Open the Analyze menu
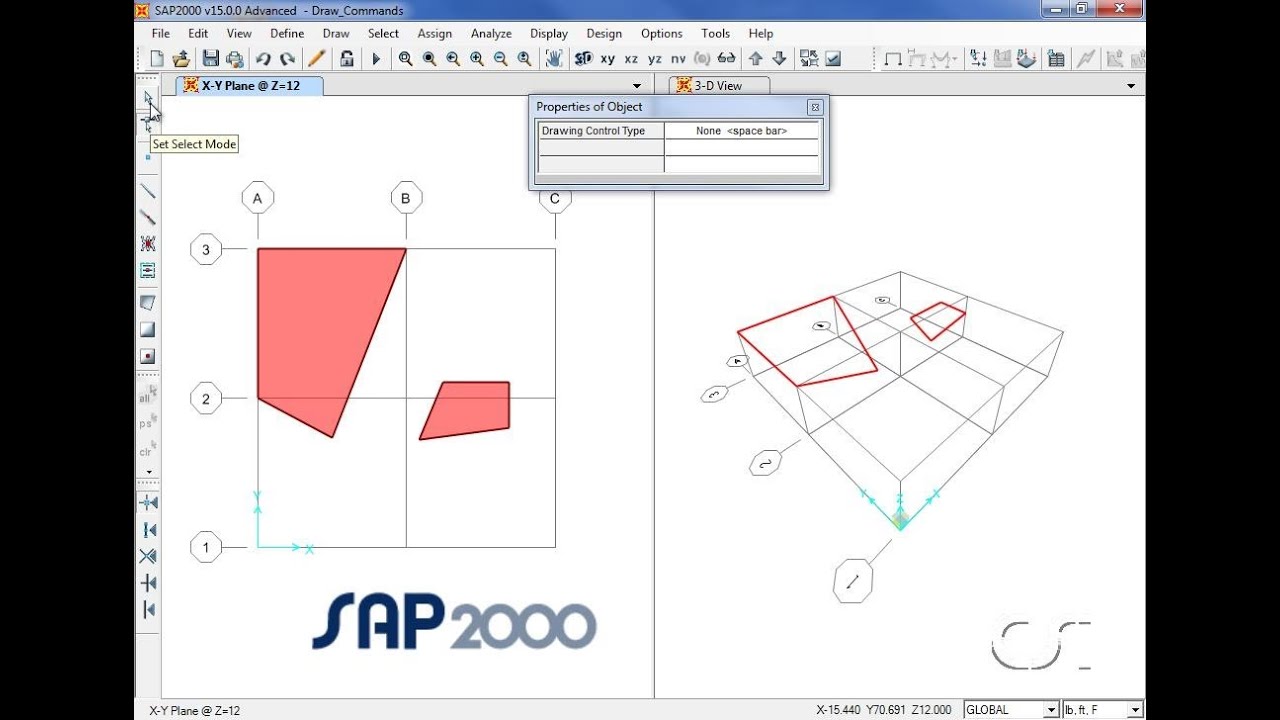Viewport: 1280px width, 720px height. coord(491,33)
